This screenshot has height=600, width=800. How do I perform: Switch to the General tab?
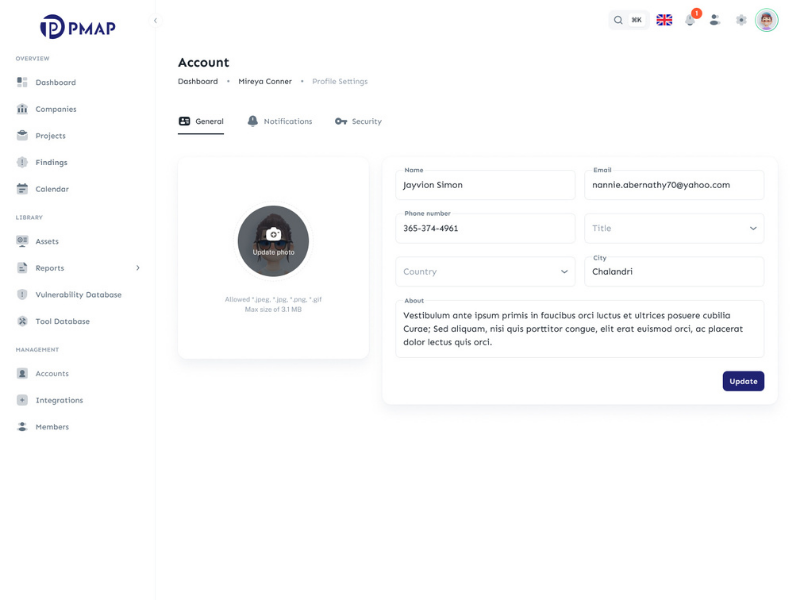(x=201, y=121)
